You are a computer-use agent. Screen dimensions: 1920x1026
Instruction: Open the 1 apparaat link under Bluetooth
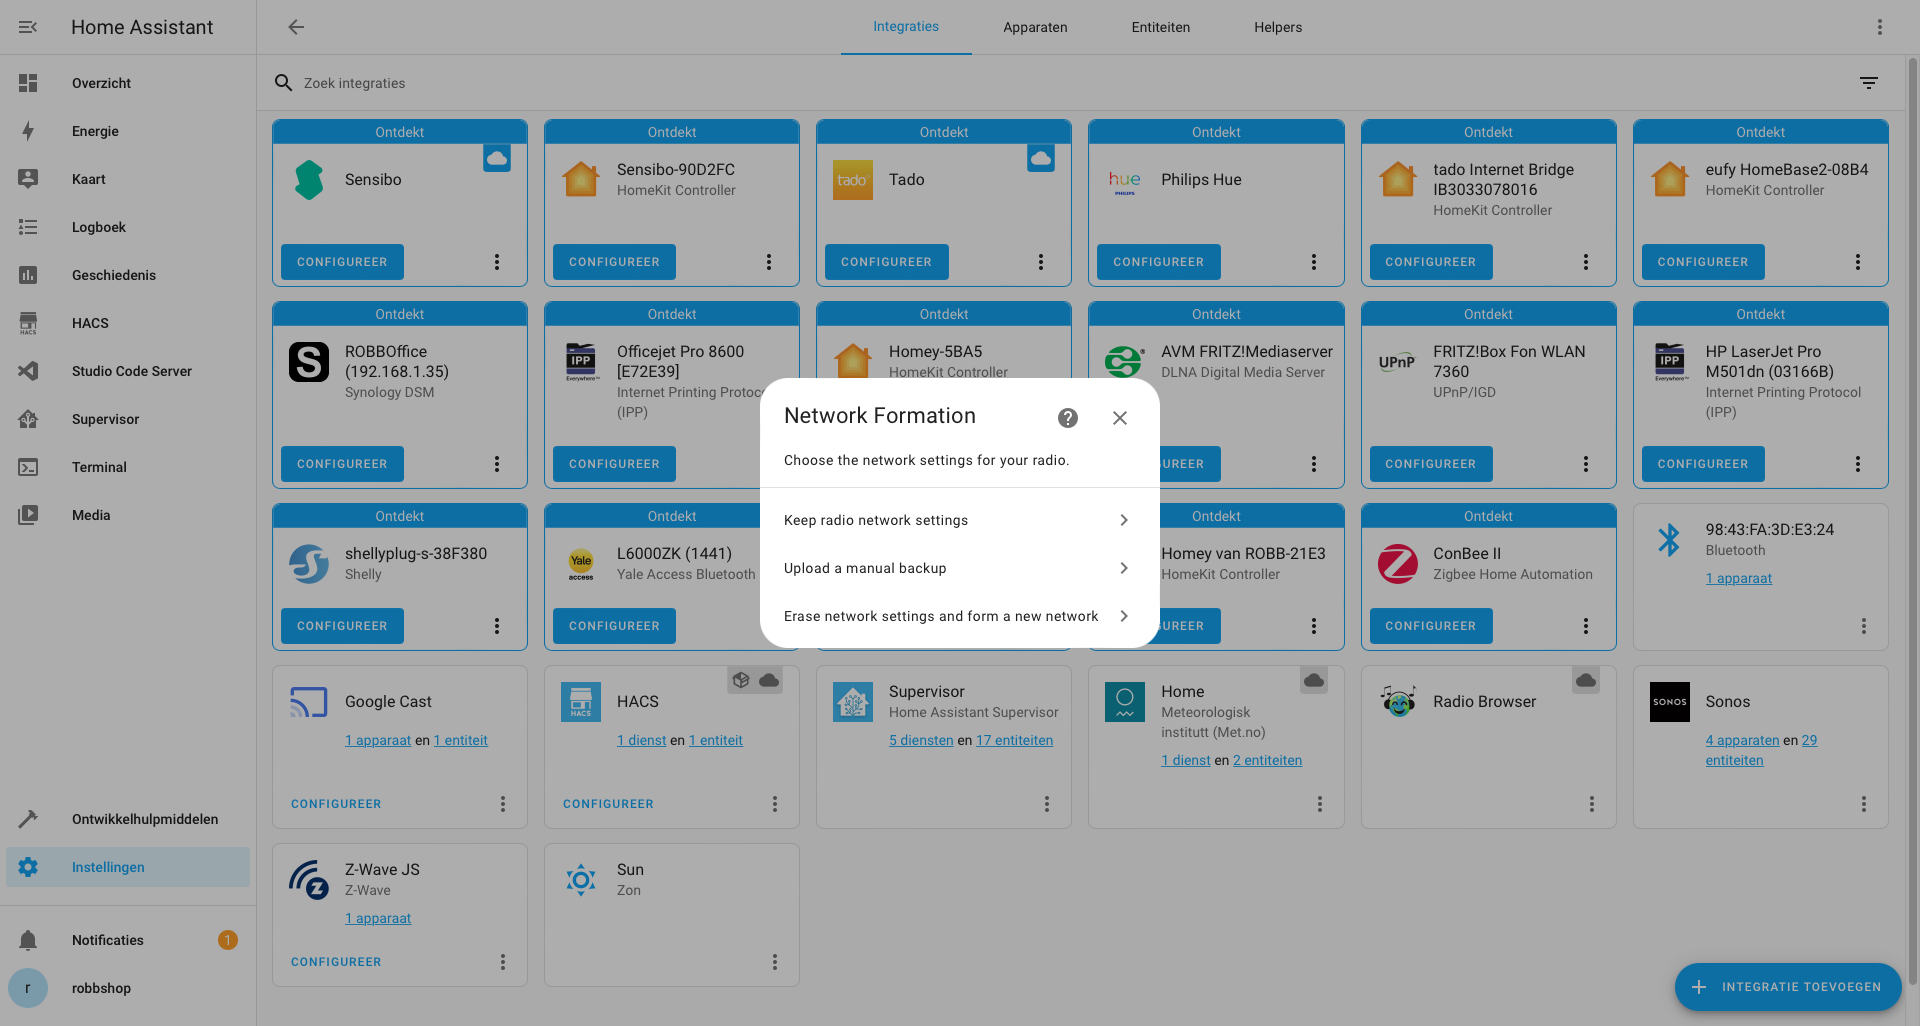click(x=1738, y=578)
